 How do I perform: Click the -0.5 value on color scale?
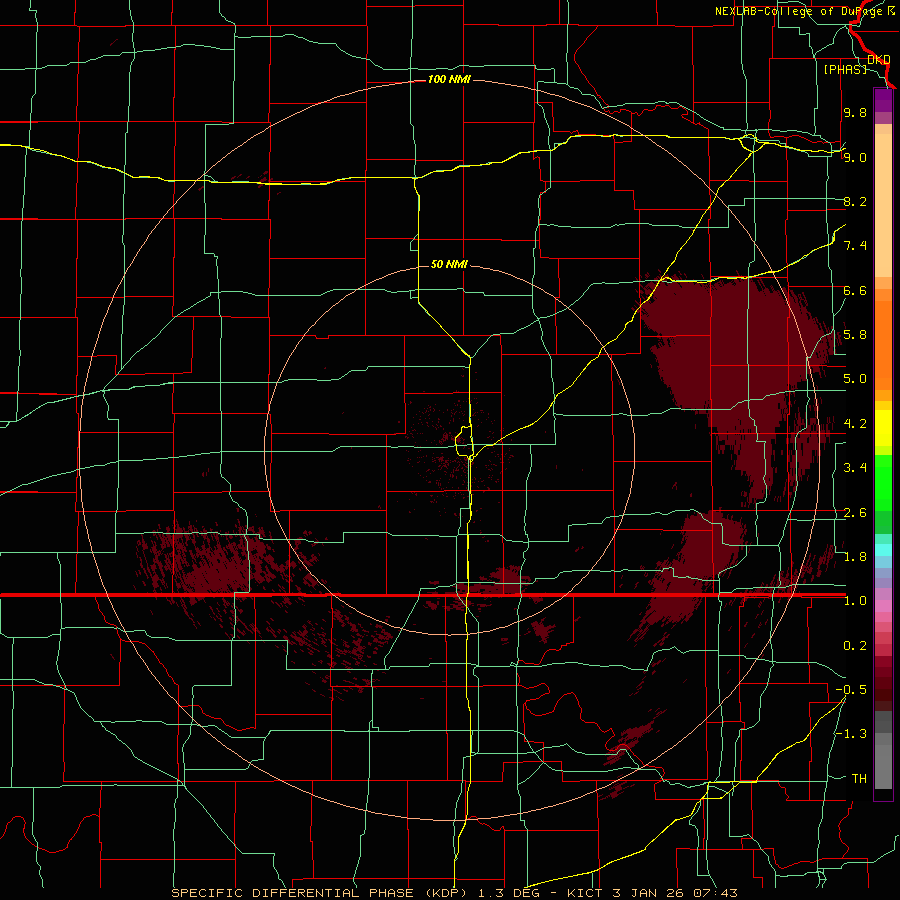851,690
